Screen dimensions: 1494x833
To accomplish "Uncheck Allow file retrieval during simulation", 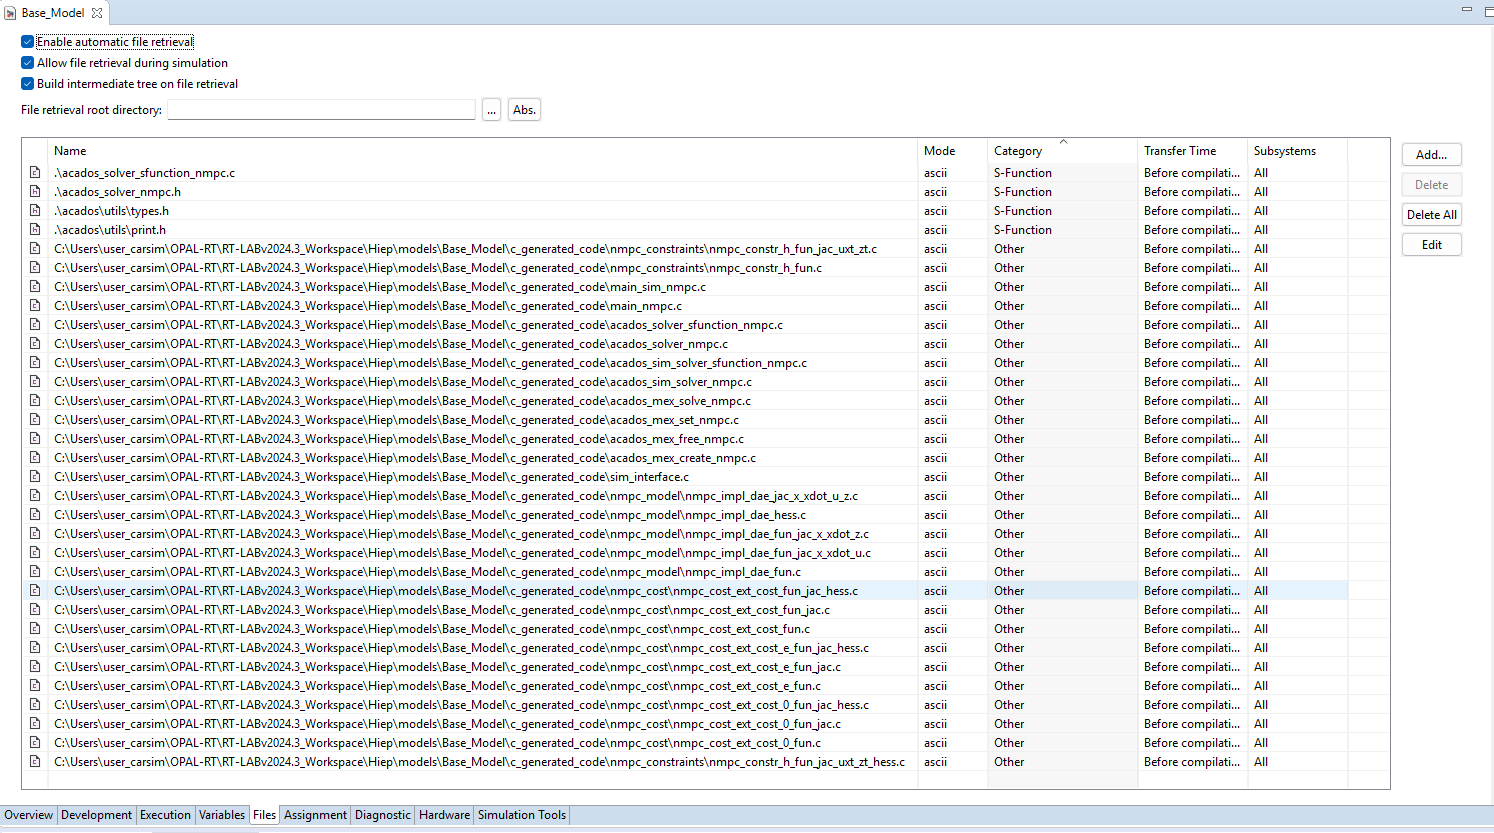I will (28, 63).
